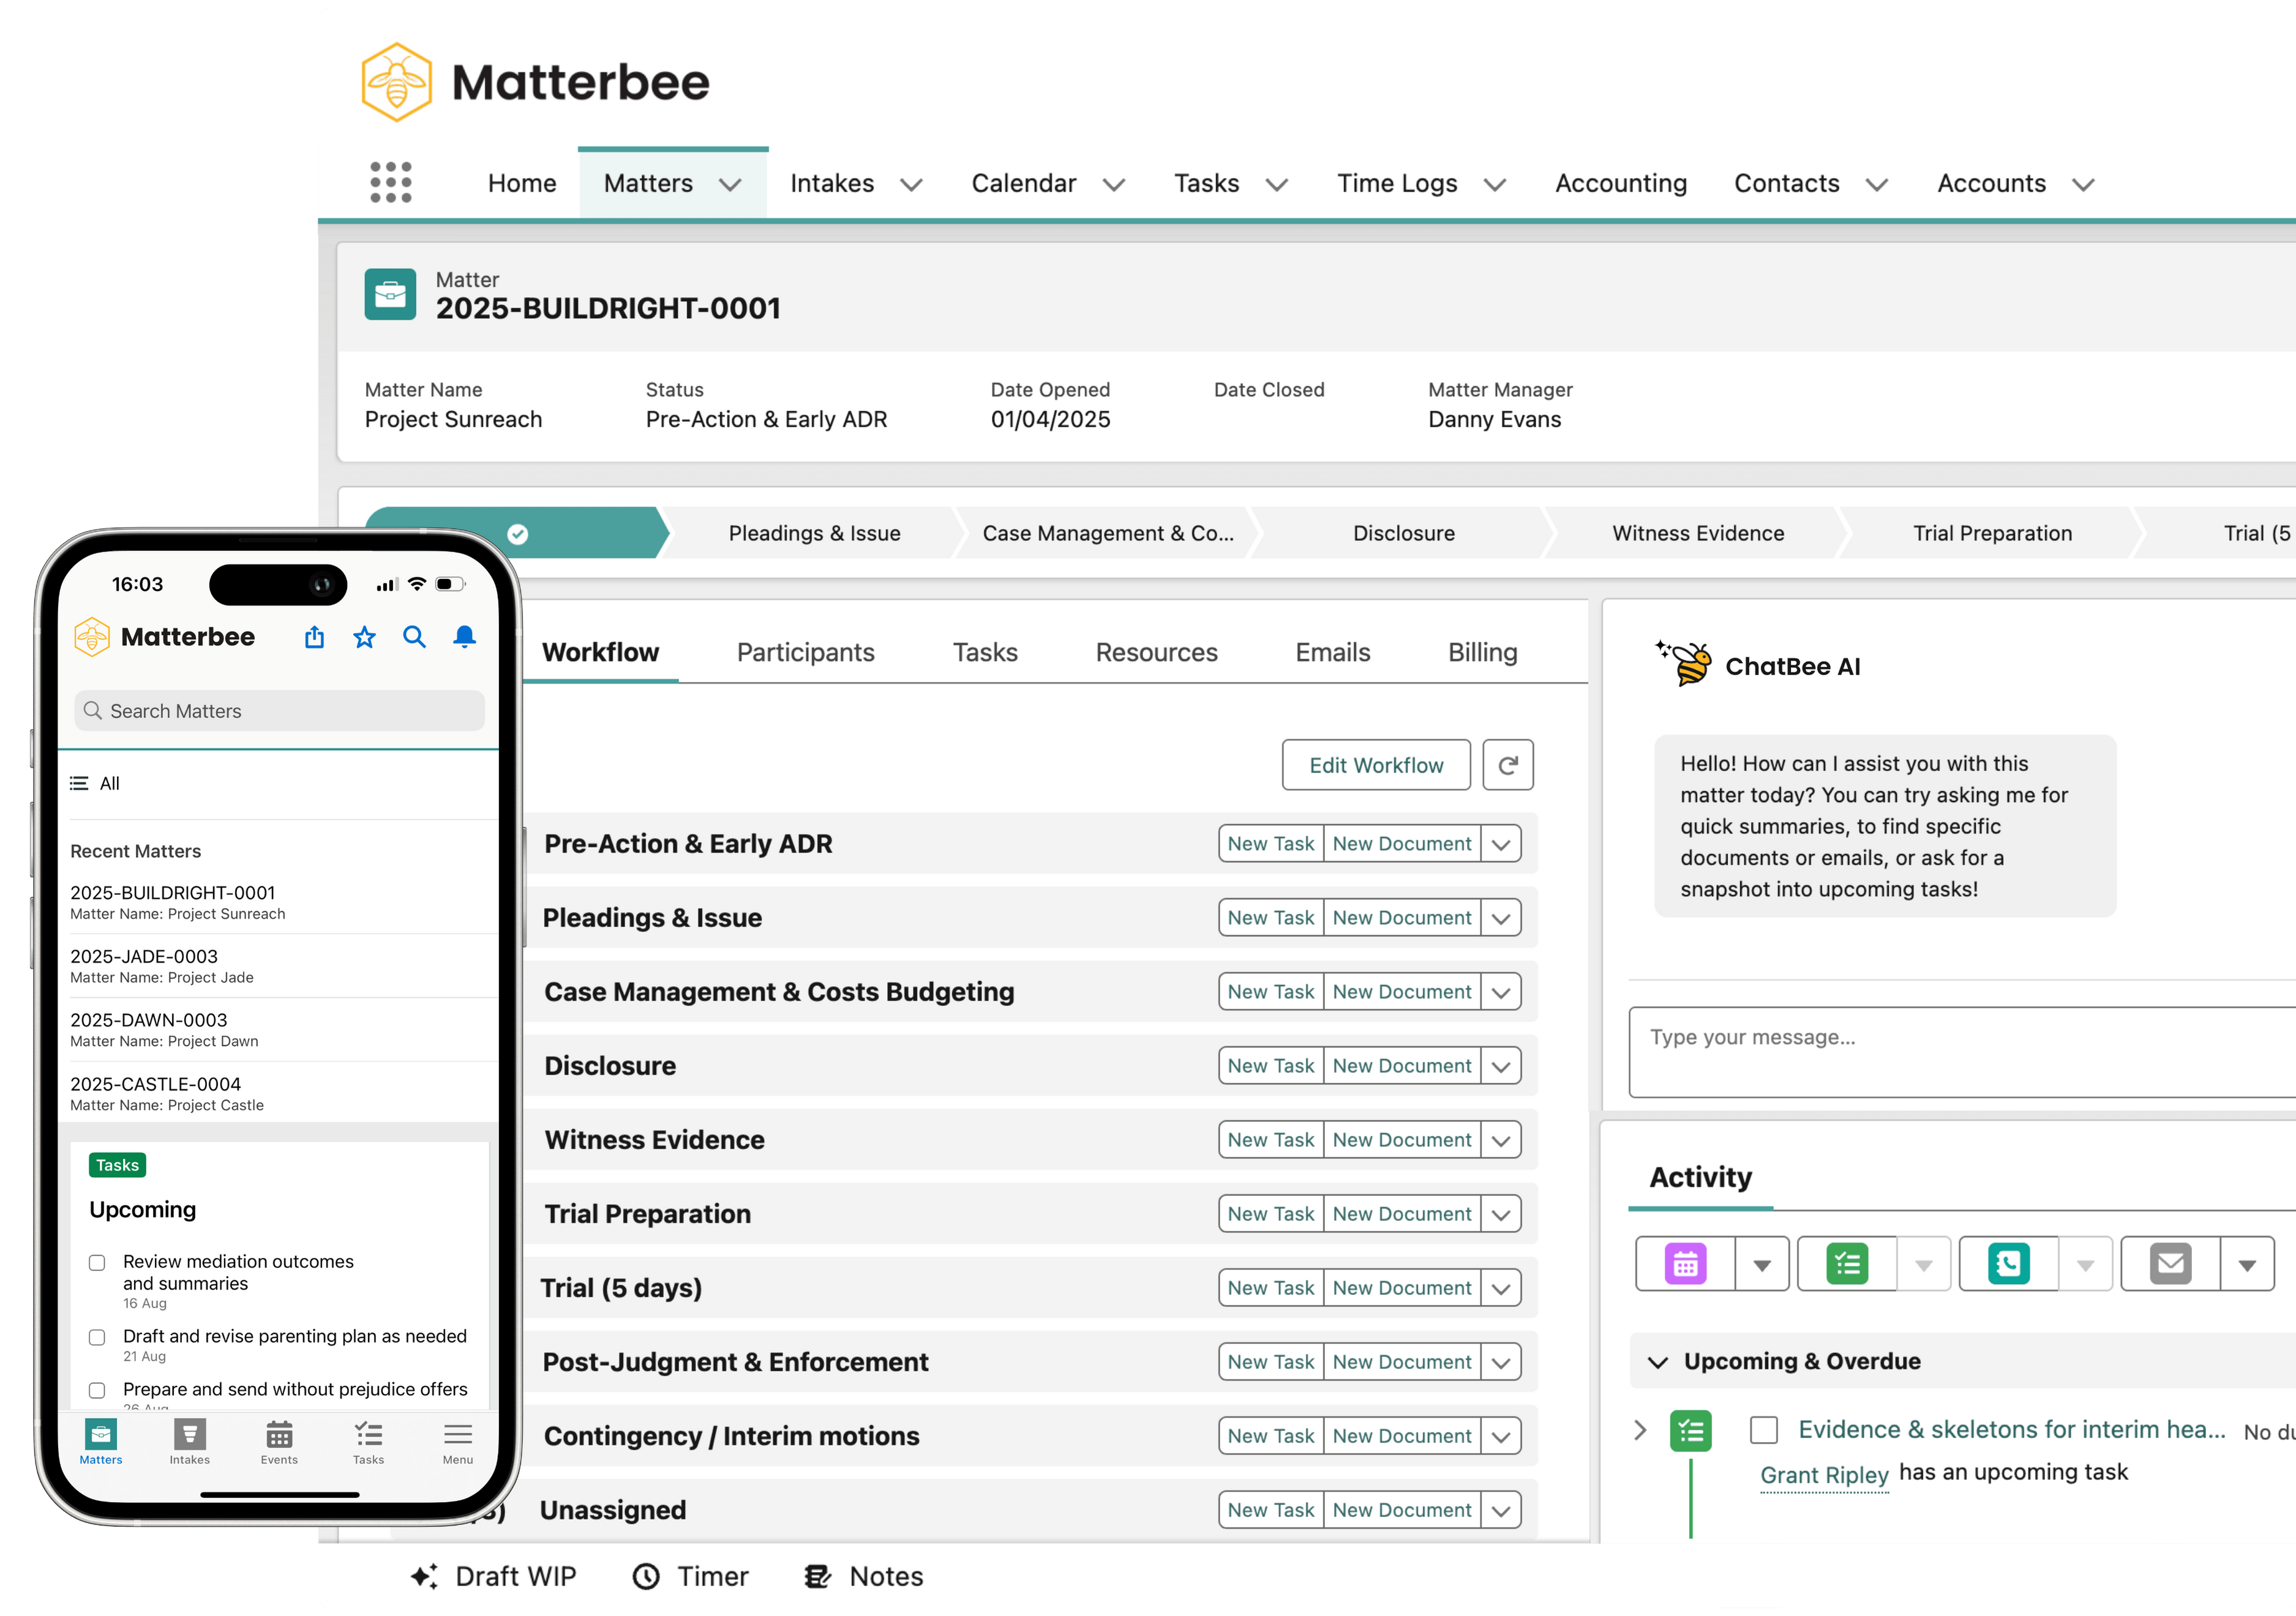
Task: Click the teal log call icon
Action: pyautogui.click(x=2008, y=1264)
